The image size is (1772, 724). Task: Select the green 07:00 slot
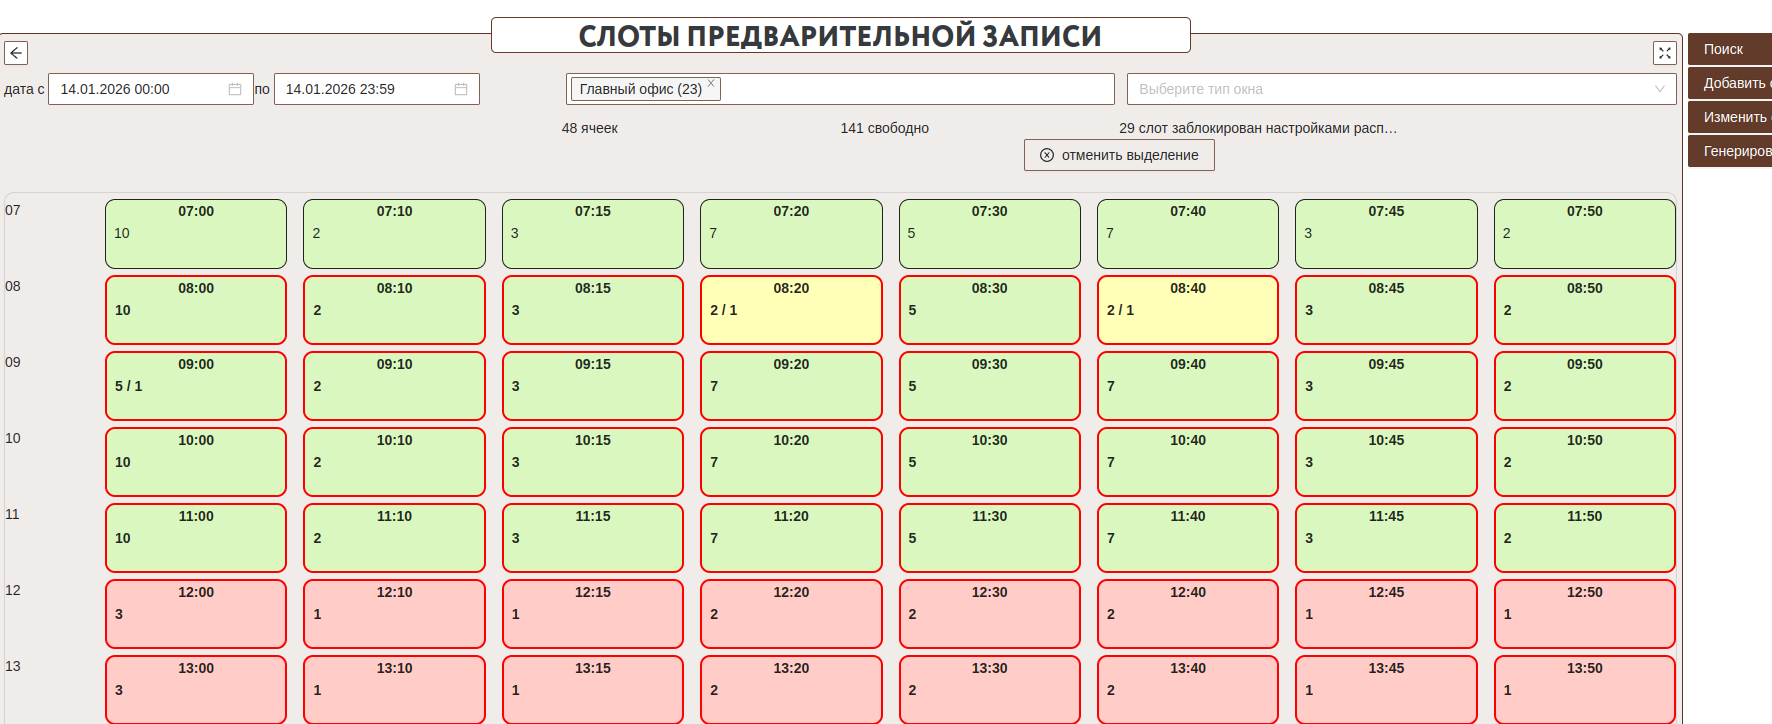click(196, 234)
